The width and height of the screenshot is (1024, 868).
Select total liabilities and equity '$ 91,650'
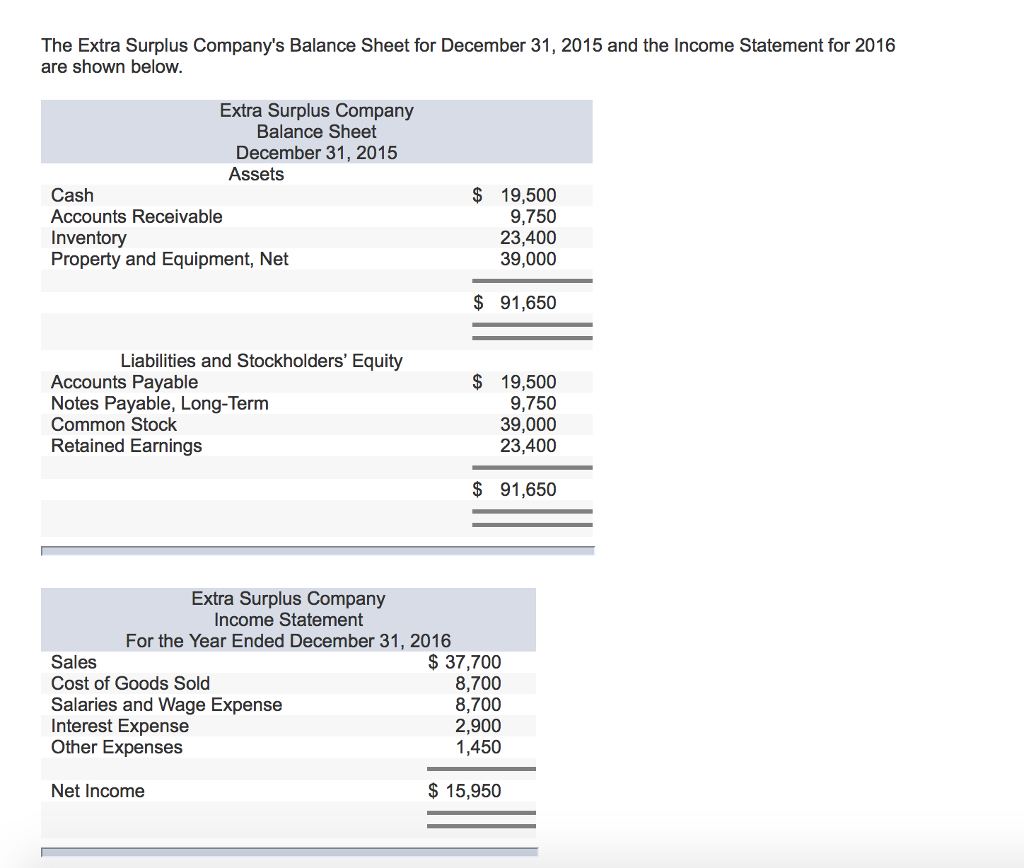(x=515, y=490)
